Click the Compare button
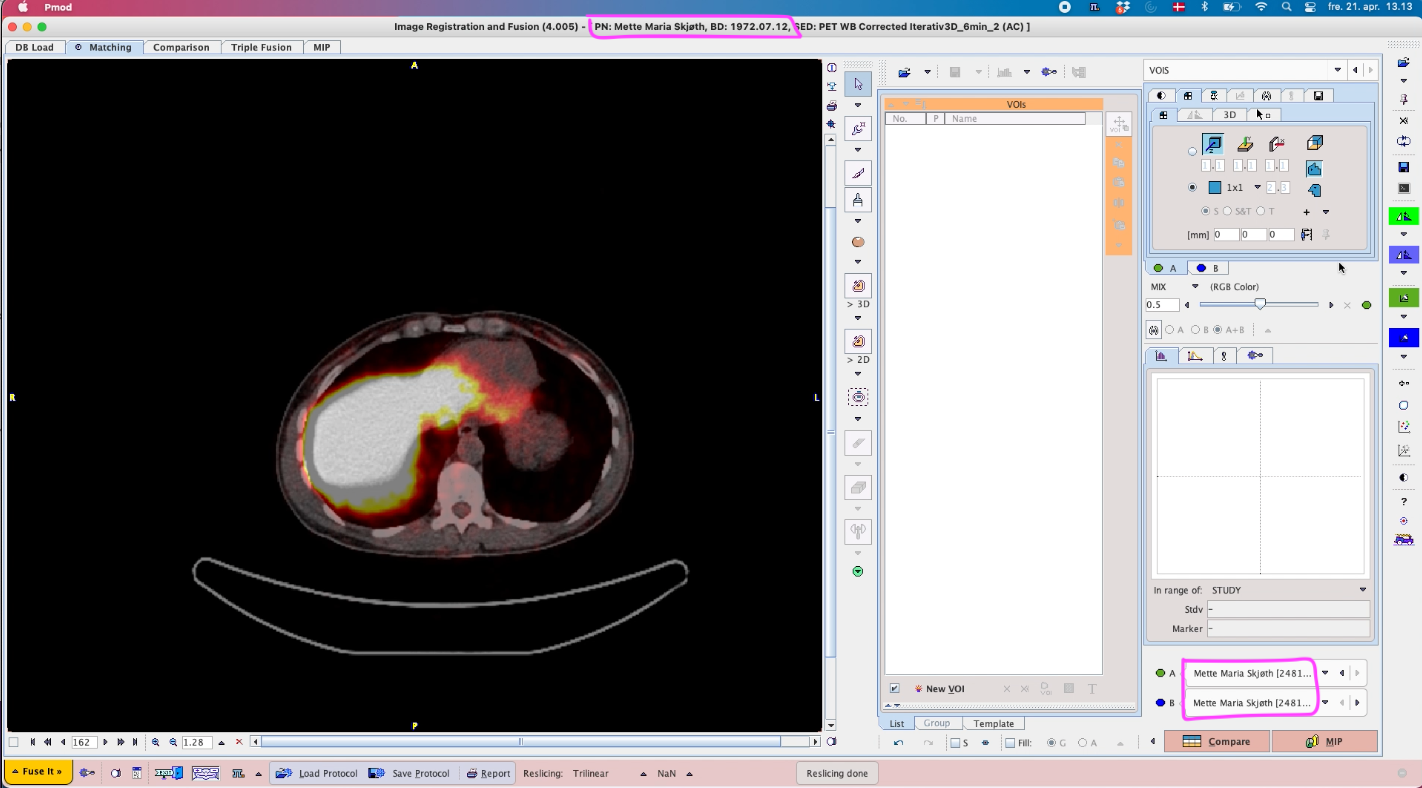The width and height of the screenshot is (1422, 788). pos(1217,741)
